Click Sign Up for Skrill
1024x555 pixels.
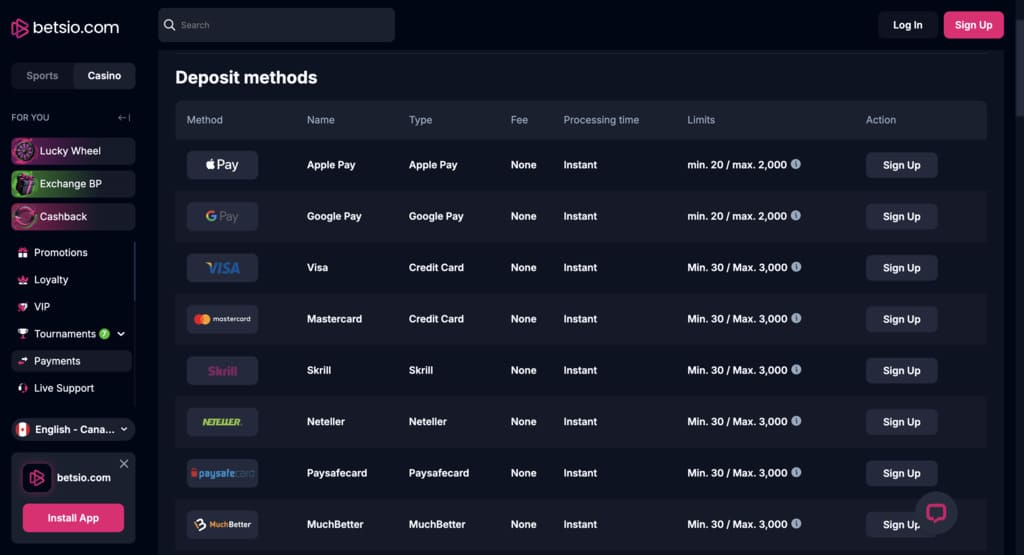point(902,371)
